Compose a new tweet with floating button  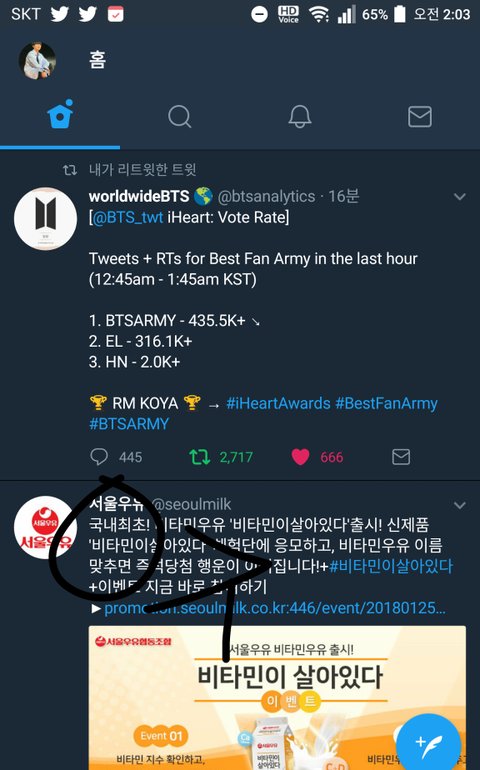point(428,742)
